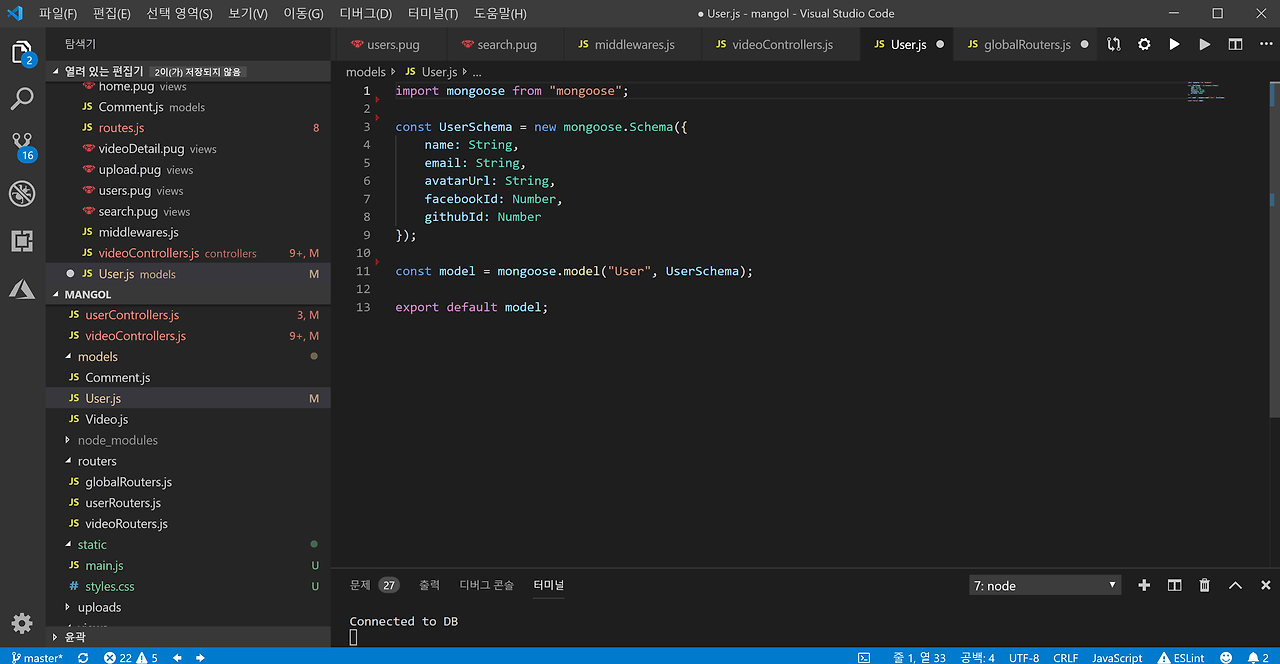Open the 터미널(T) menu
Screen dimensions: 1280x664
(433, 14)
